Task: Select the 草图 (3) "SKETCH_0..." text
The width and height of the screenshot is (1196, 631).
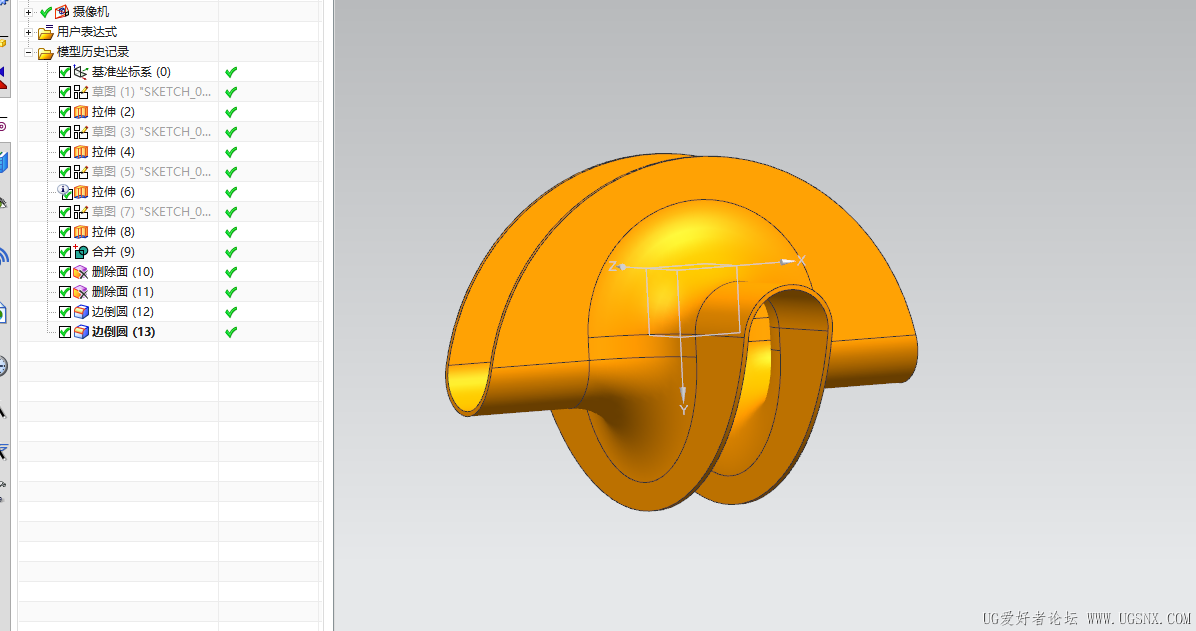Action: 152,132
